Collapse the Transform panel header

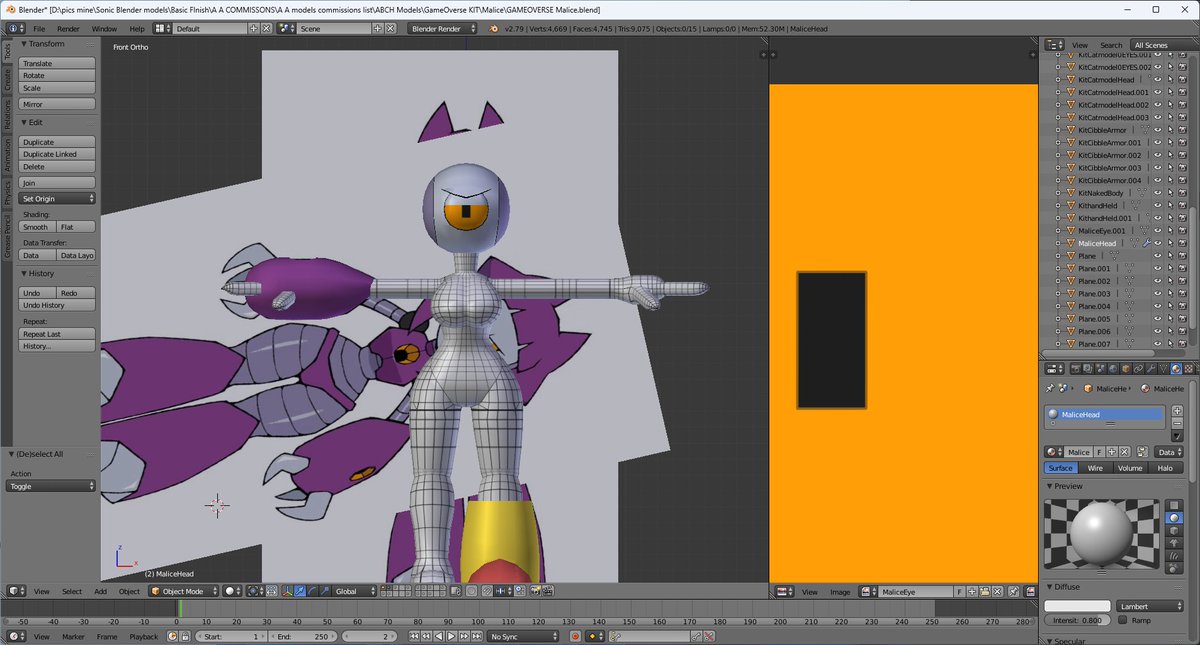(x=45, y=44)
